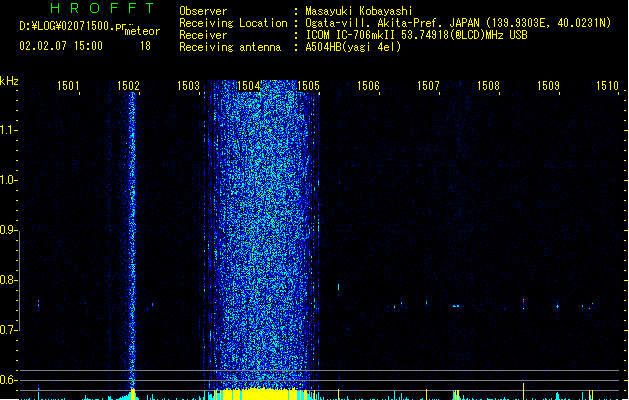Click the wide echo burst around 1504

coord(262,235)
